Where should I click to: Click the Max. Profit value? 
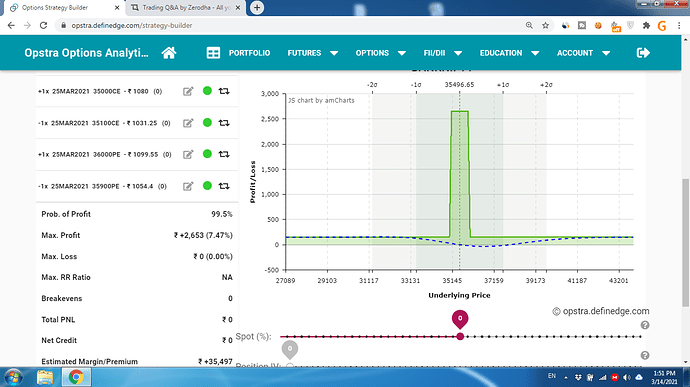tap(203, 236)
